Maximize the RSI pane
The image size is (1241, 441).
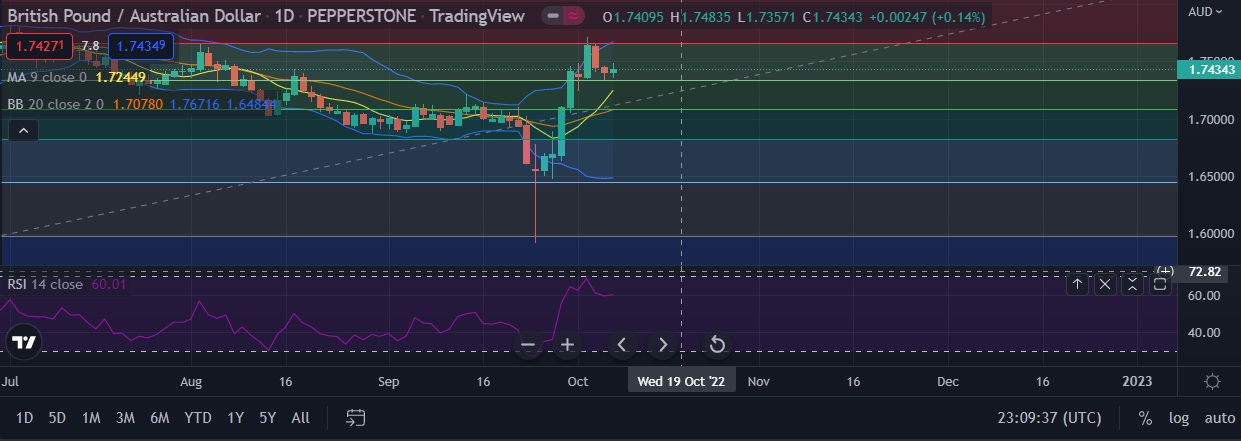(1160, 284)
